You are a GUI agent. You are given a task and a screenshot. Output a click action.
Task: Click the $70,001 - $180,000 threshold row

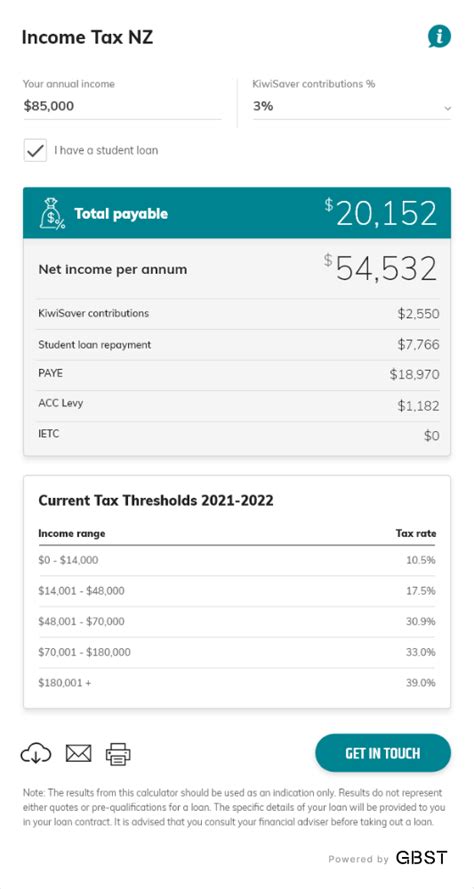click(x=237, y=652)
